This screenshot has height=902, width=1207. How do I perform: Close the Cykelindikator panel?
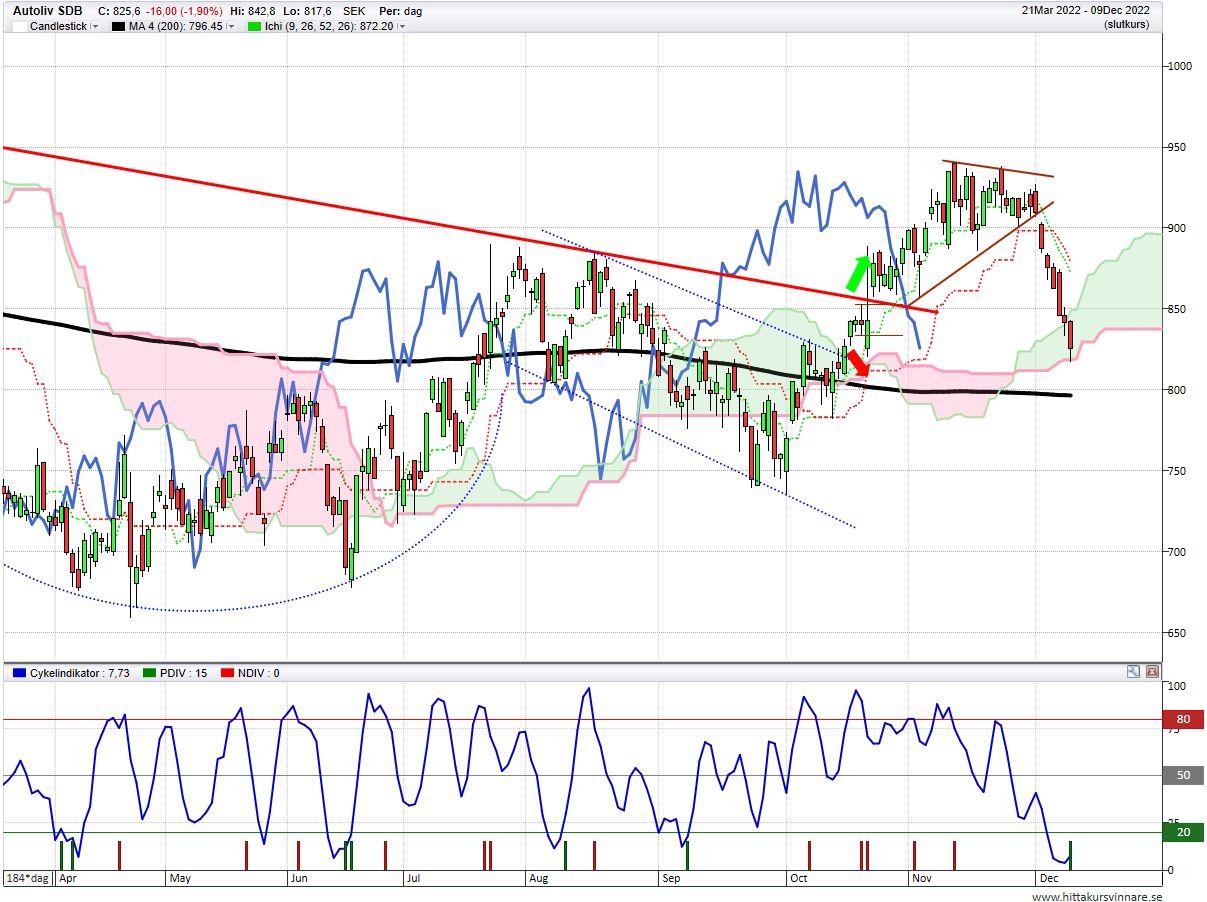(1151, 672)
